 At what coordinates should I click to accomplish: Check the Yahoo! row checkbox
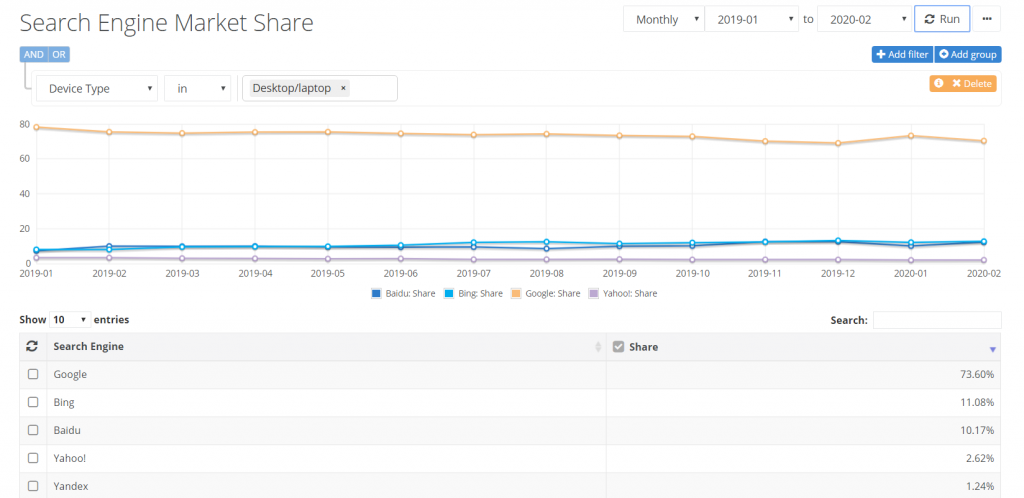point(33,458)
